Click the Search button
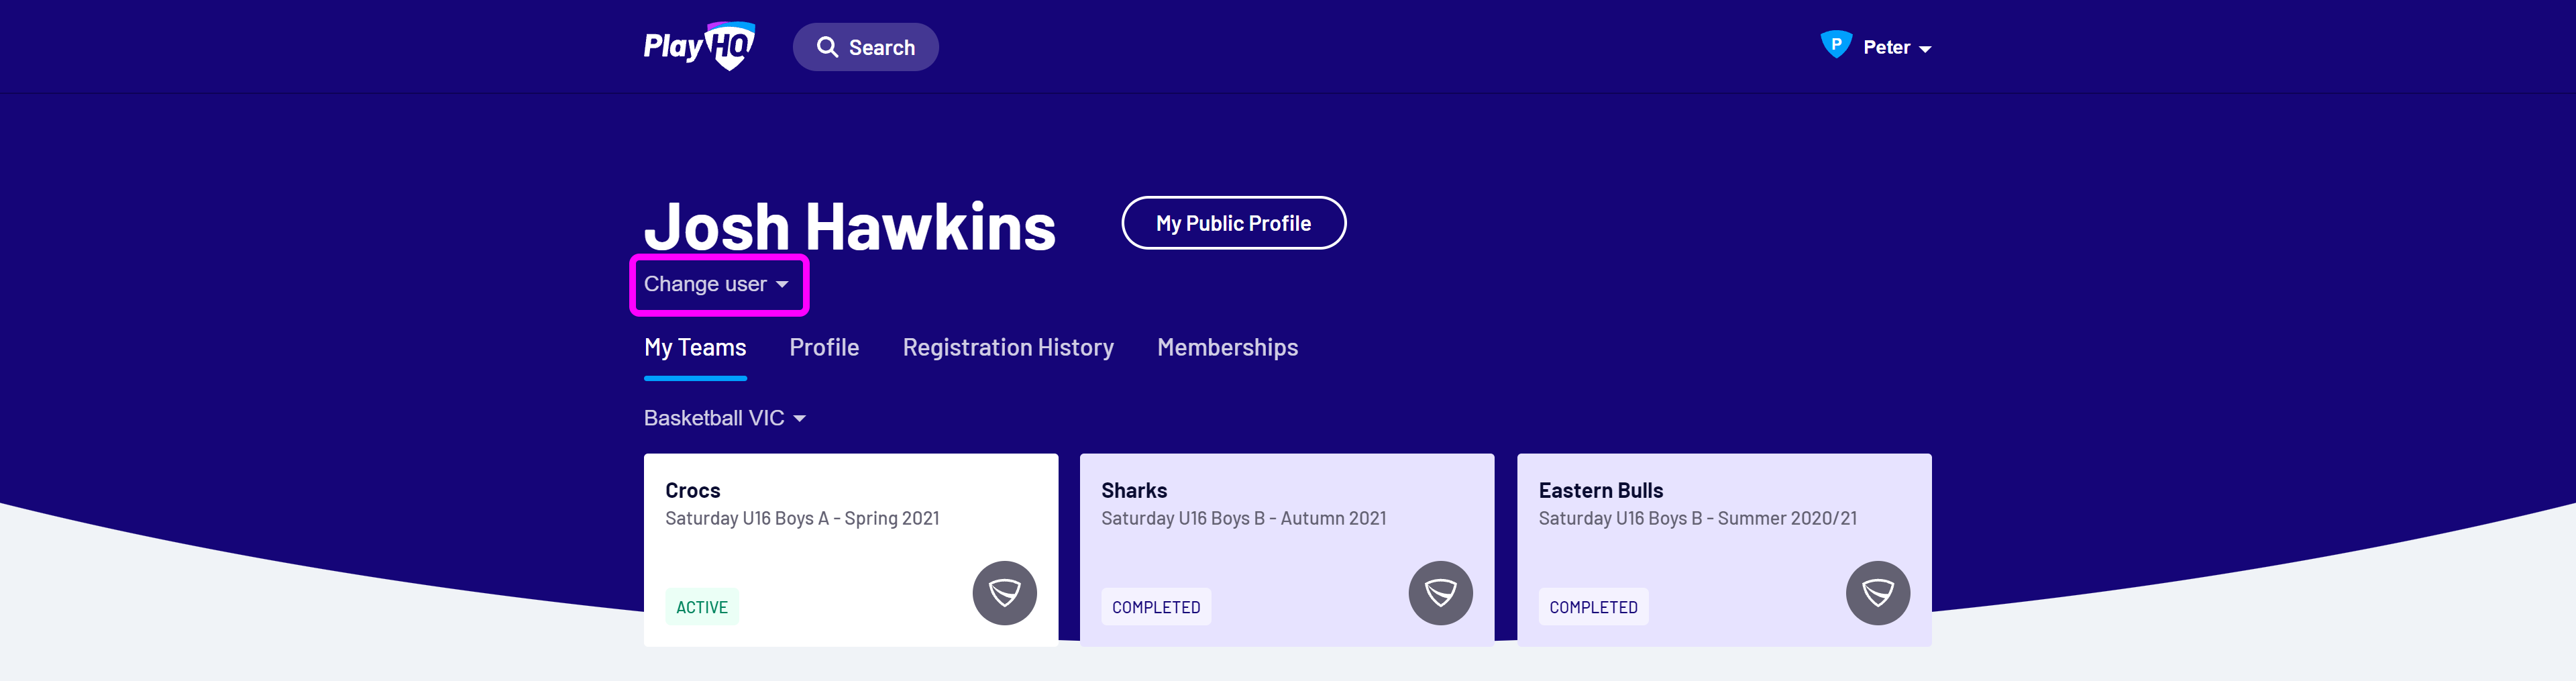The width and height of the screenshot is (2576, 681). (865, 46)
